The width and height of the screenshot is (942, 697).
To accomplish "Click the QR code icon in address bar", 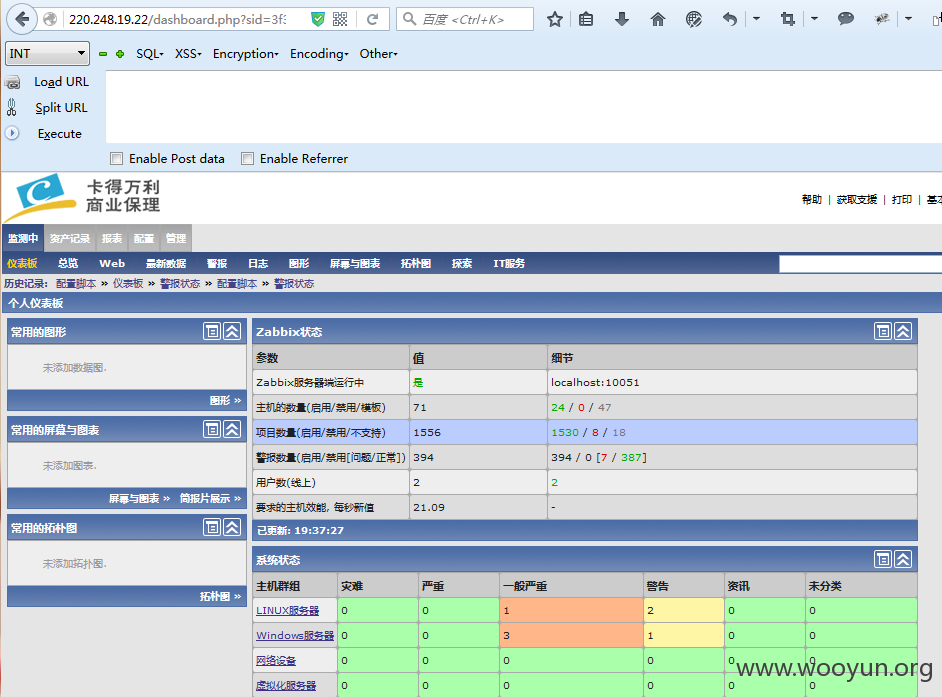I will click(x=340, y=19).
